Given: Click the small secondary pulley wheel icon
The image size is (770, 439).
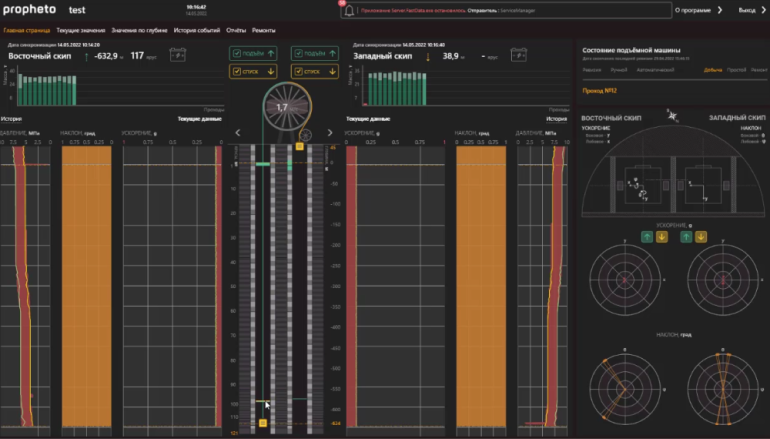Looking at the screenshot, I should coord(305,135).
